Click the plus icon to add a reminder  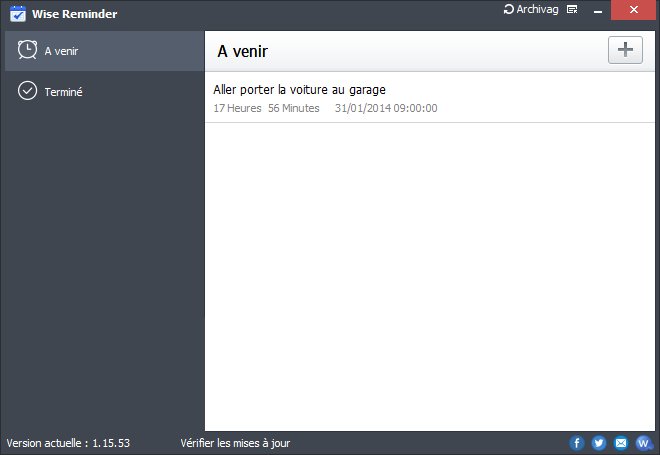click(625, 50)
